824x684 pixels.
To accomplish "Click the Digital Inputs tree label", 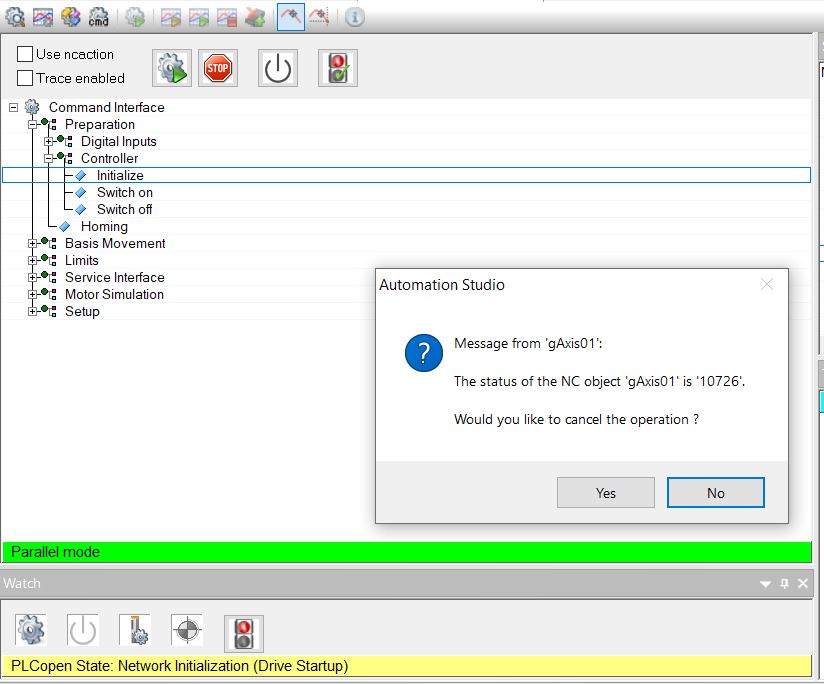I will click(x=119, y=141).
